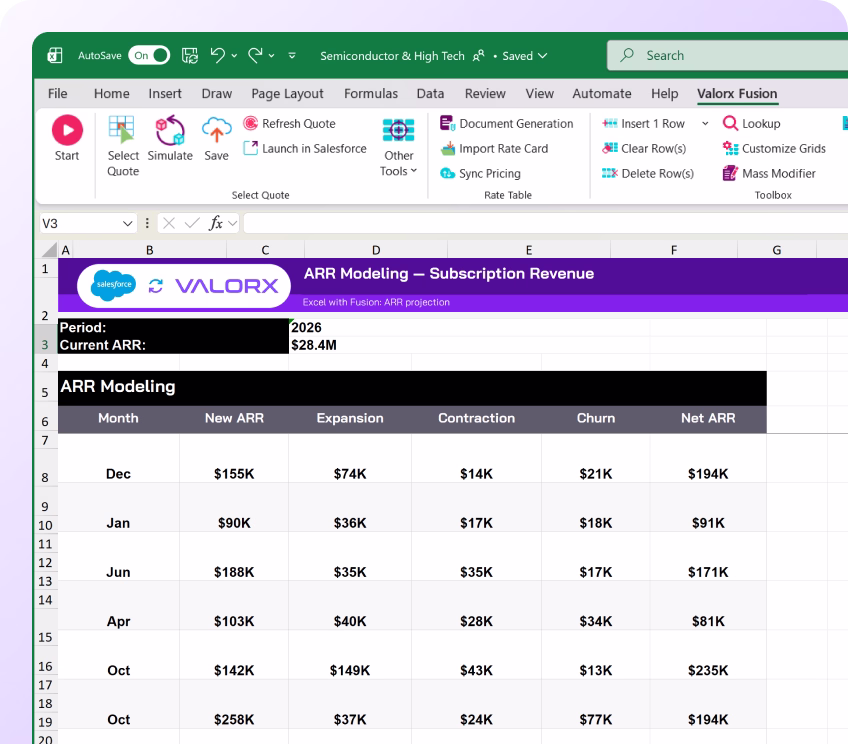The height and width of the screenshot is (744, 848).
Task: Open the Undo history dropdown arrow
Action: pos(234,56)
